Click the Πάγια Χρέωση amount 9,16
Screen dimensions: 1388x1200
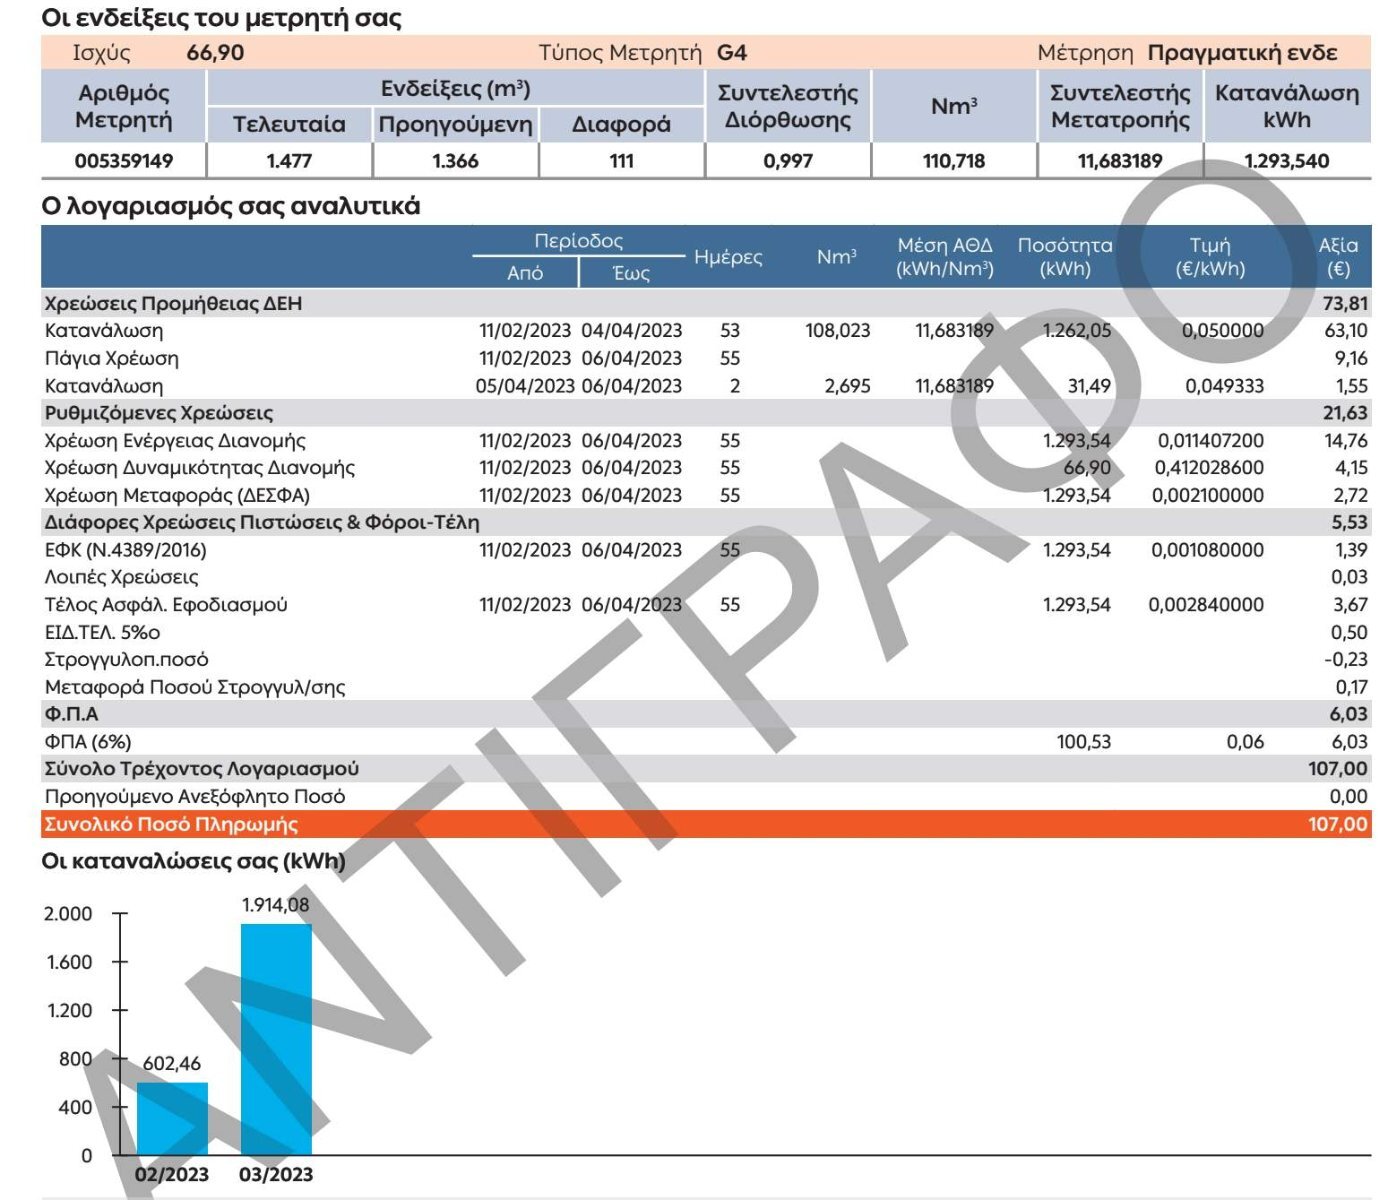[x=1351, y=358]
